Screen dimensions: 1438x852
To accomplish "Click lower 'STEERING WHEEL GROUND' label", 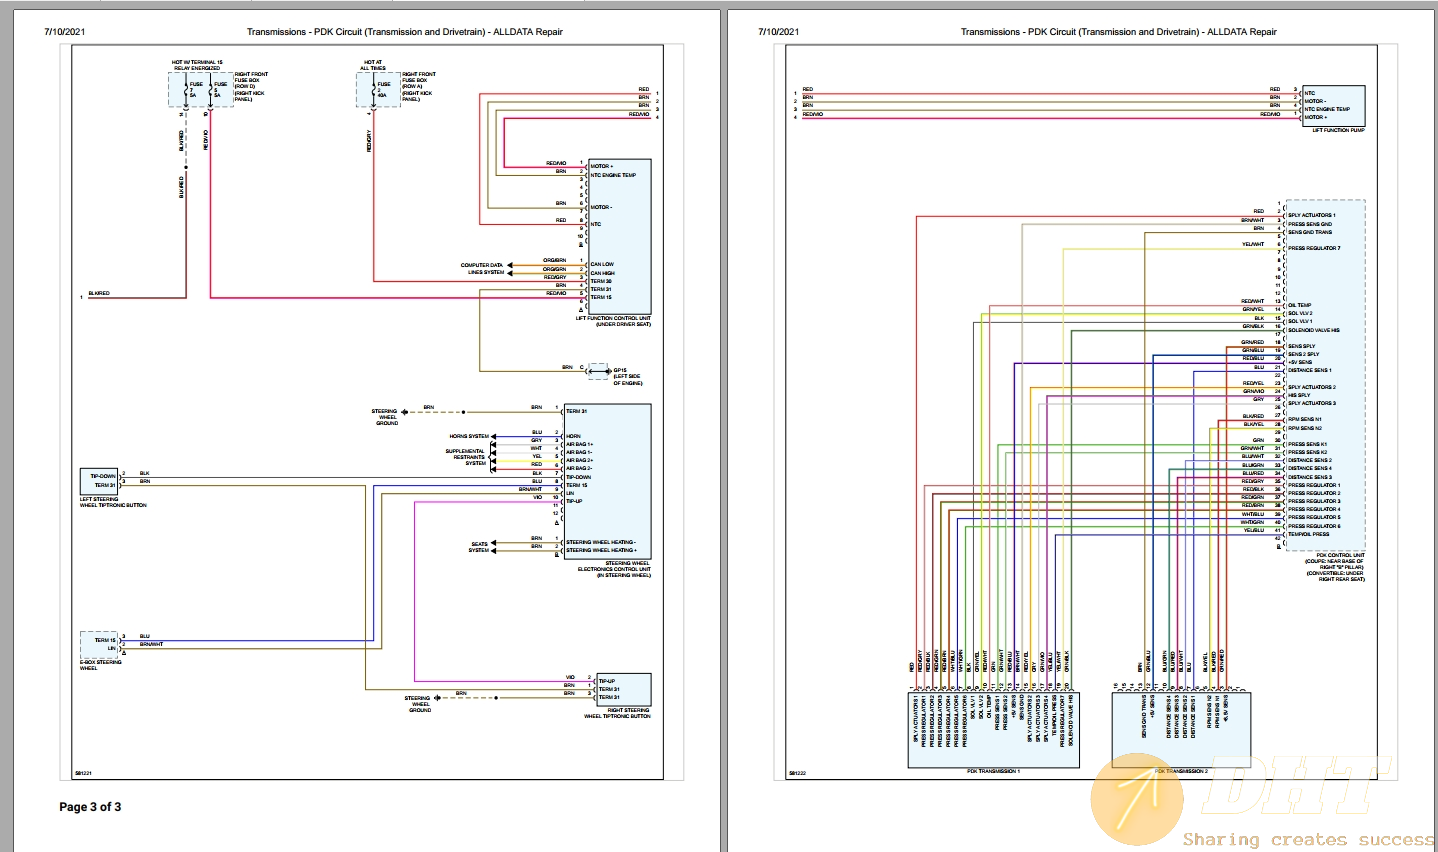I will [x=419, y=704].
